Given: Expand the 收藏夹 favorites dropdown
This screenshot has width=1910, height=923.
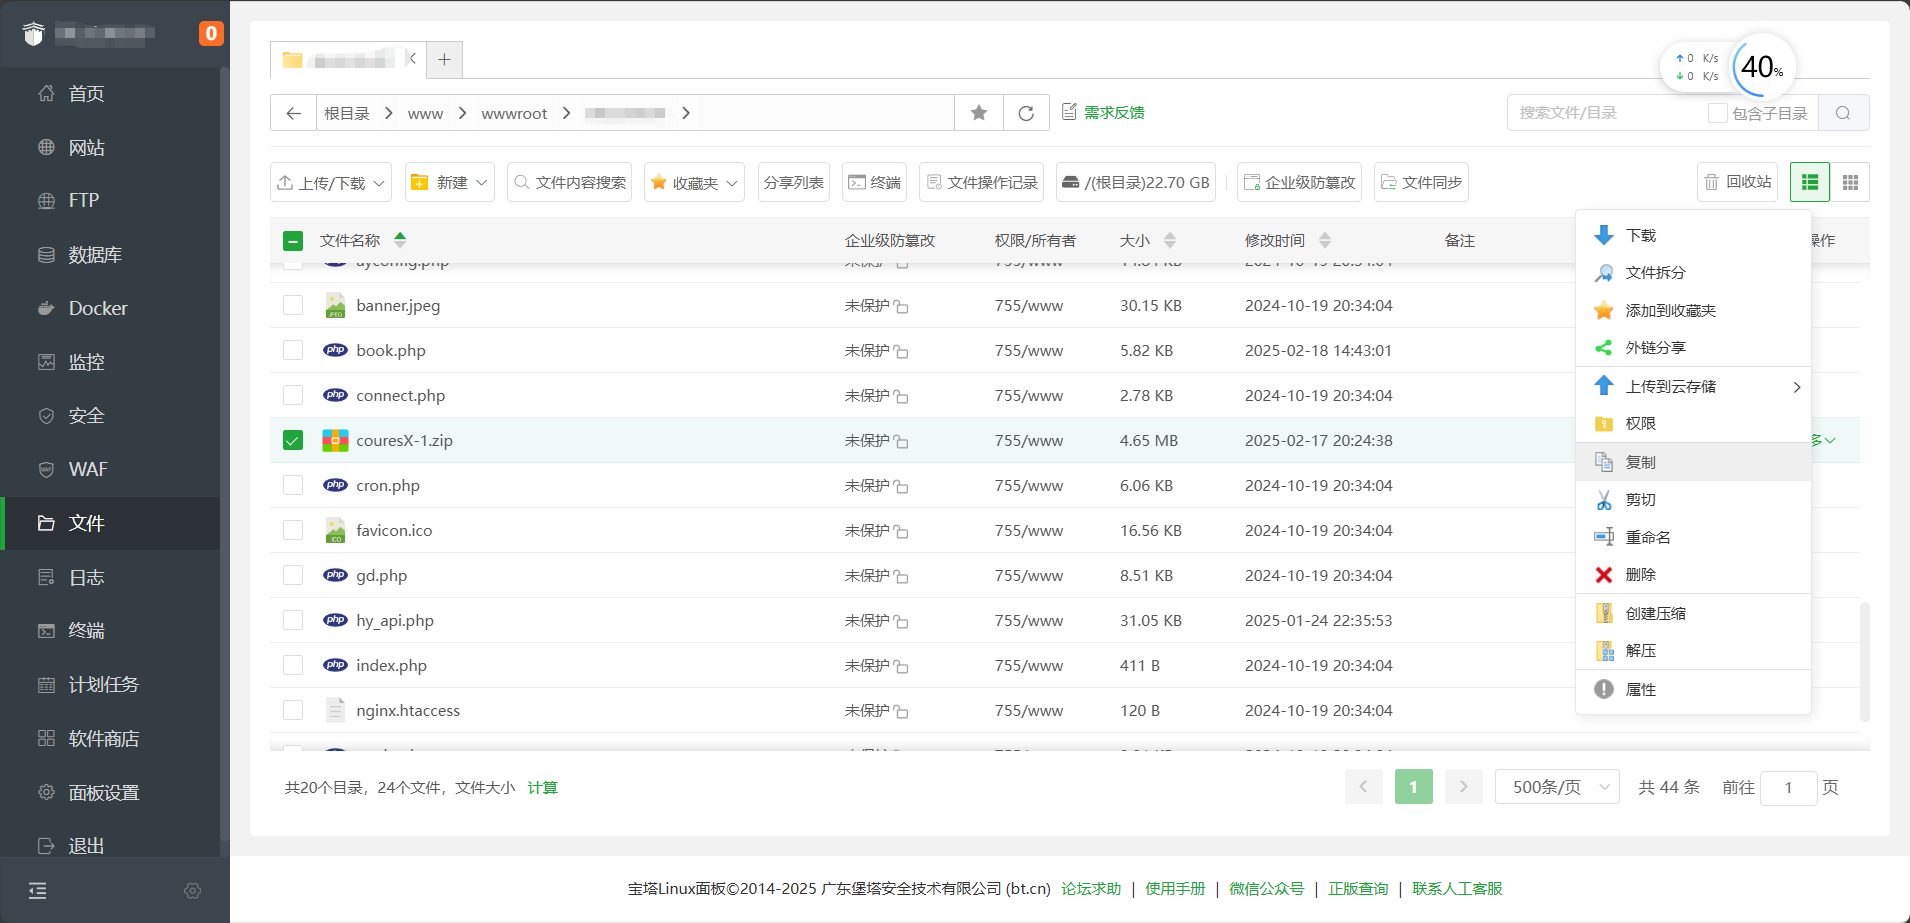Looking at the screenshot, I should coord(694,182).
